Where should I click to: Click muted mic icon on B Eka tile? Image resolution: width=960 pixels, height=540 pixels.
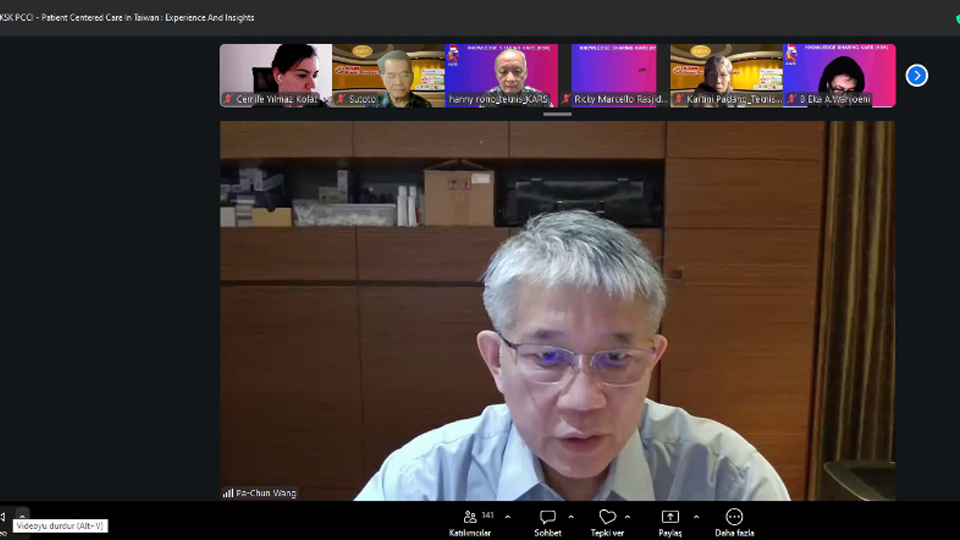(x=792, y=99)
